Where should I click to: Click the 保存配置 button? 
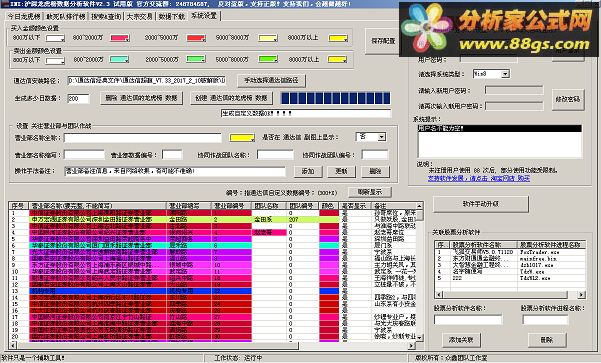coord(382,41)
